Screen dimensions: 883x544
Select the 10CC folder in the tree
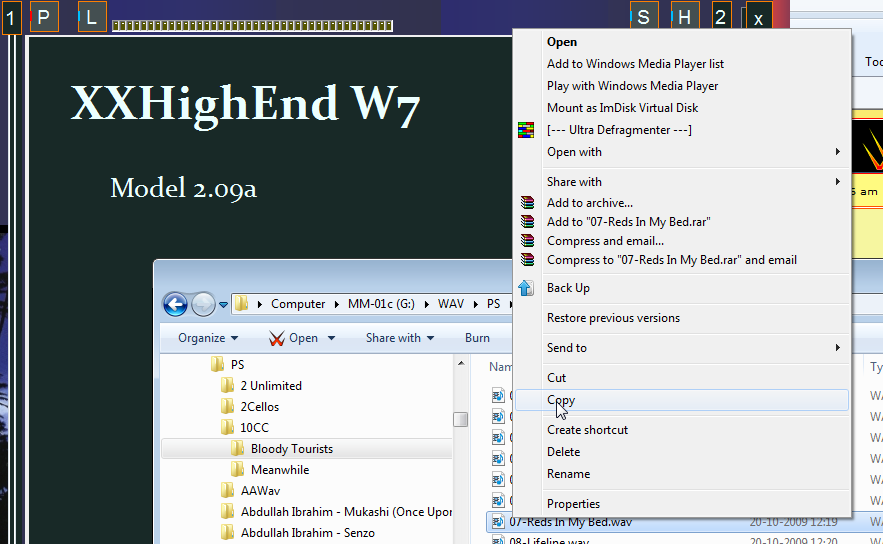pos(246,428)
